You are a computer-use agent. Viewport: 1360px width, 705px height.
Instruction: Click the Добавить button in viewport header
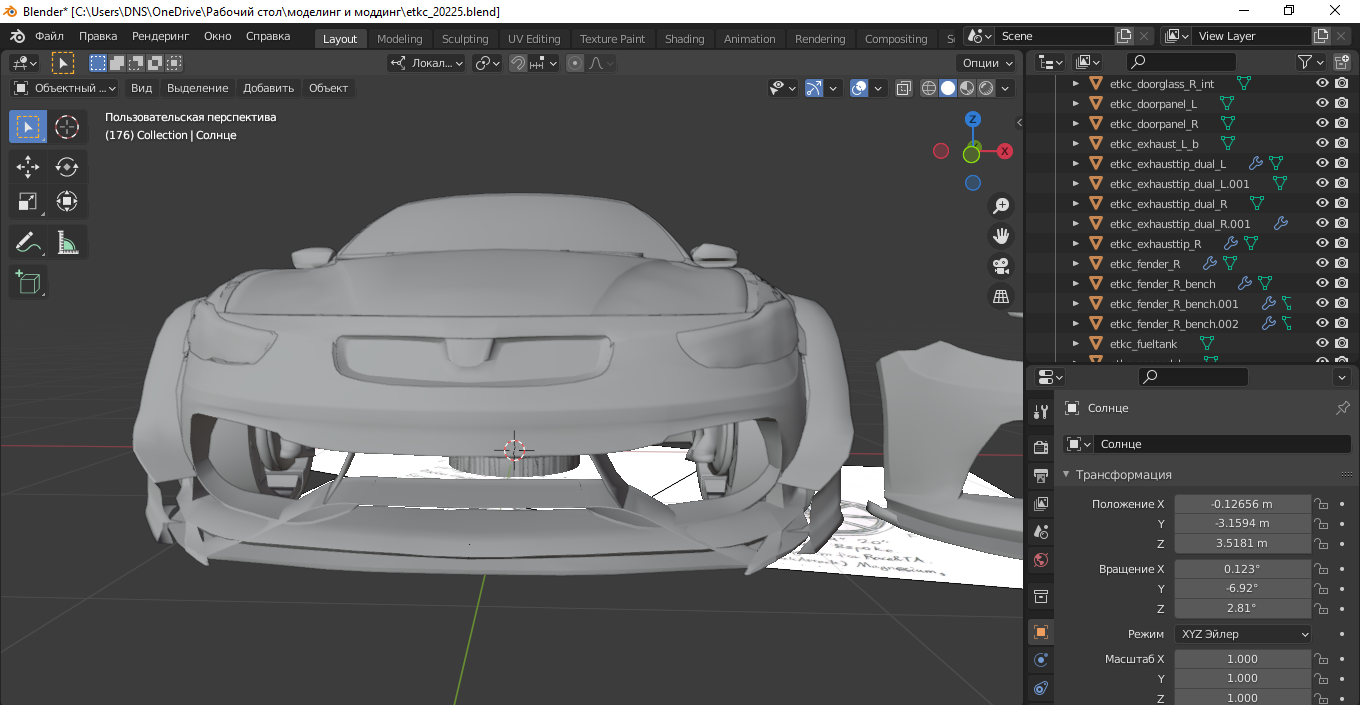point(268,88)
